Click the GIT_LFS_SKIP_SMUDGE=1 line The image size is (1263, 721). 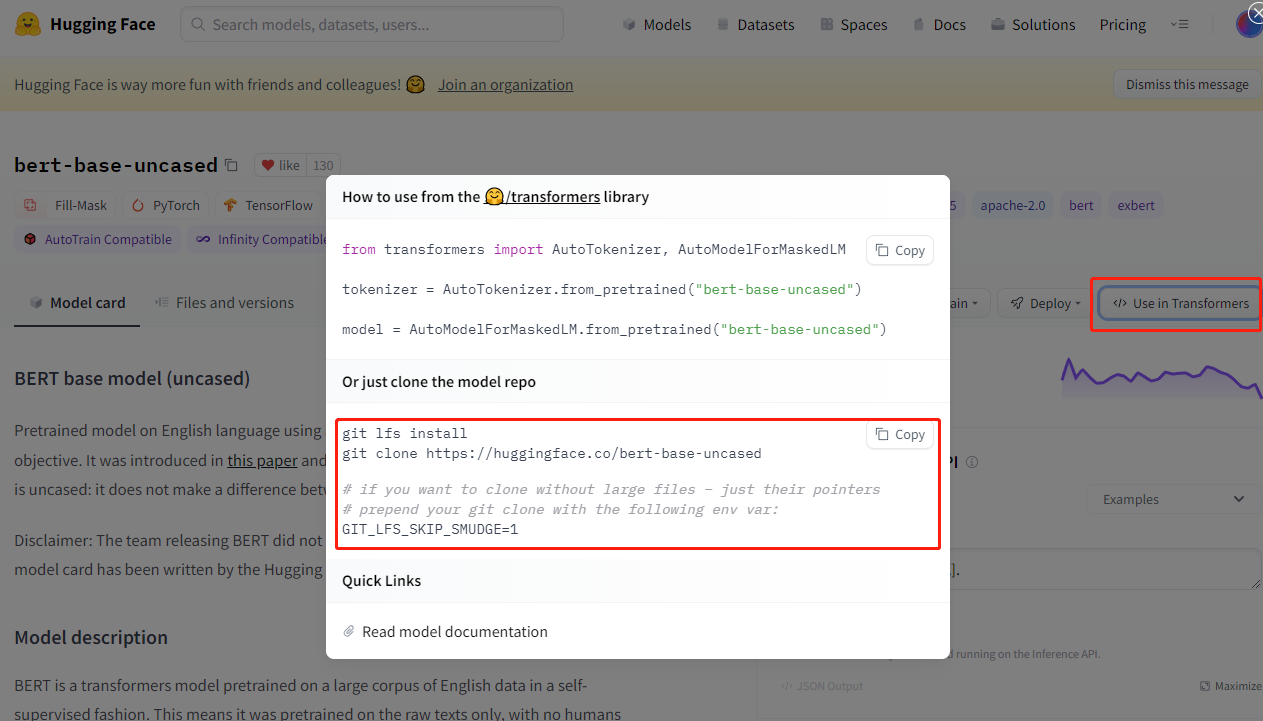point(430,530)
